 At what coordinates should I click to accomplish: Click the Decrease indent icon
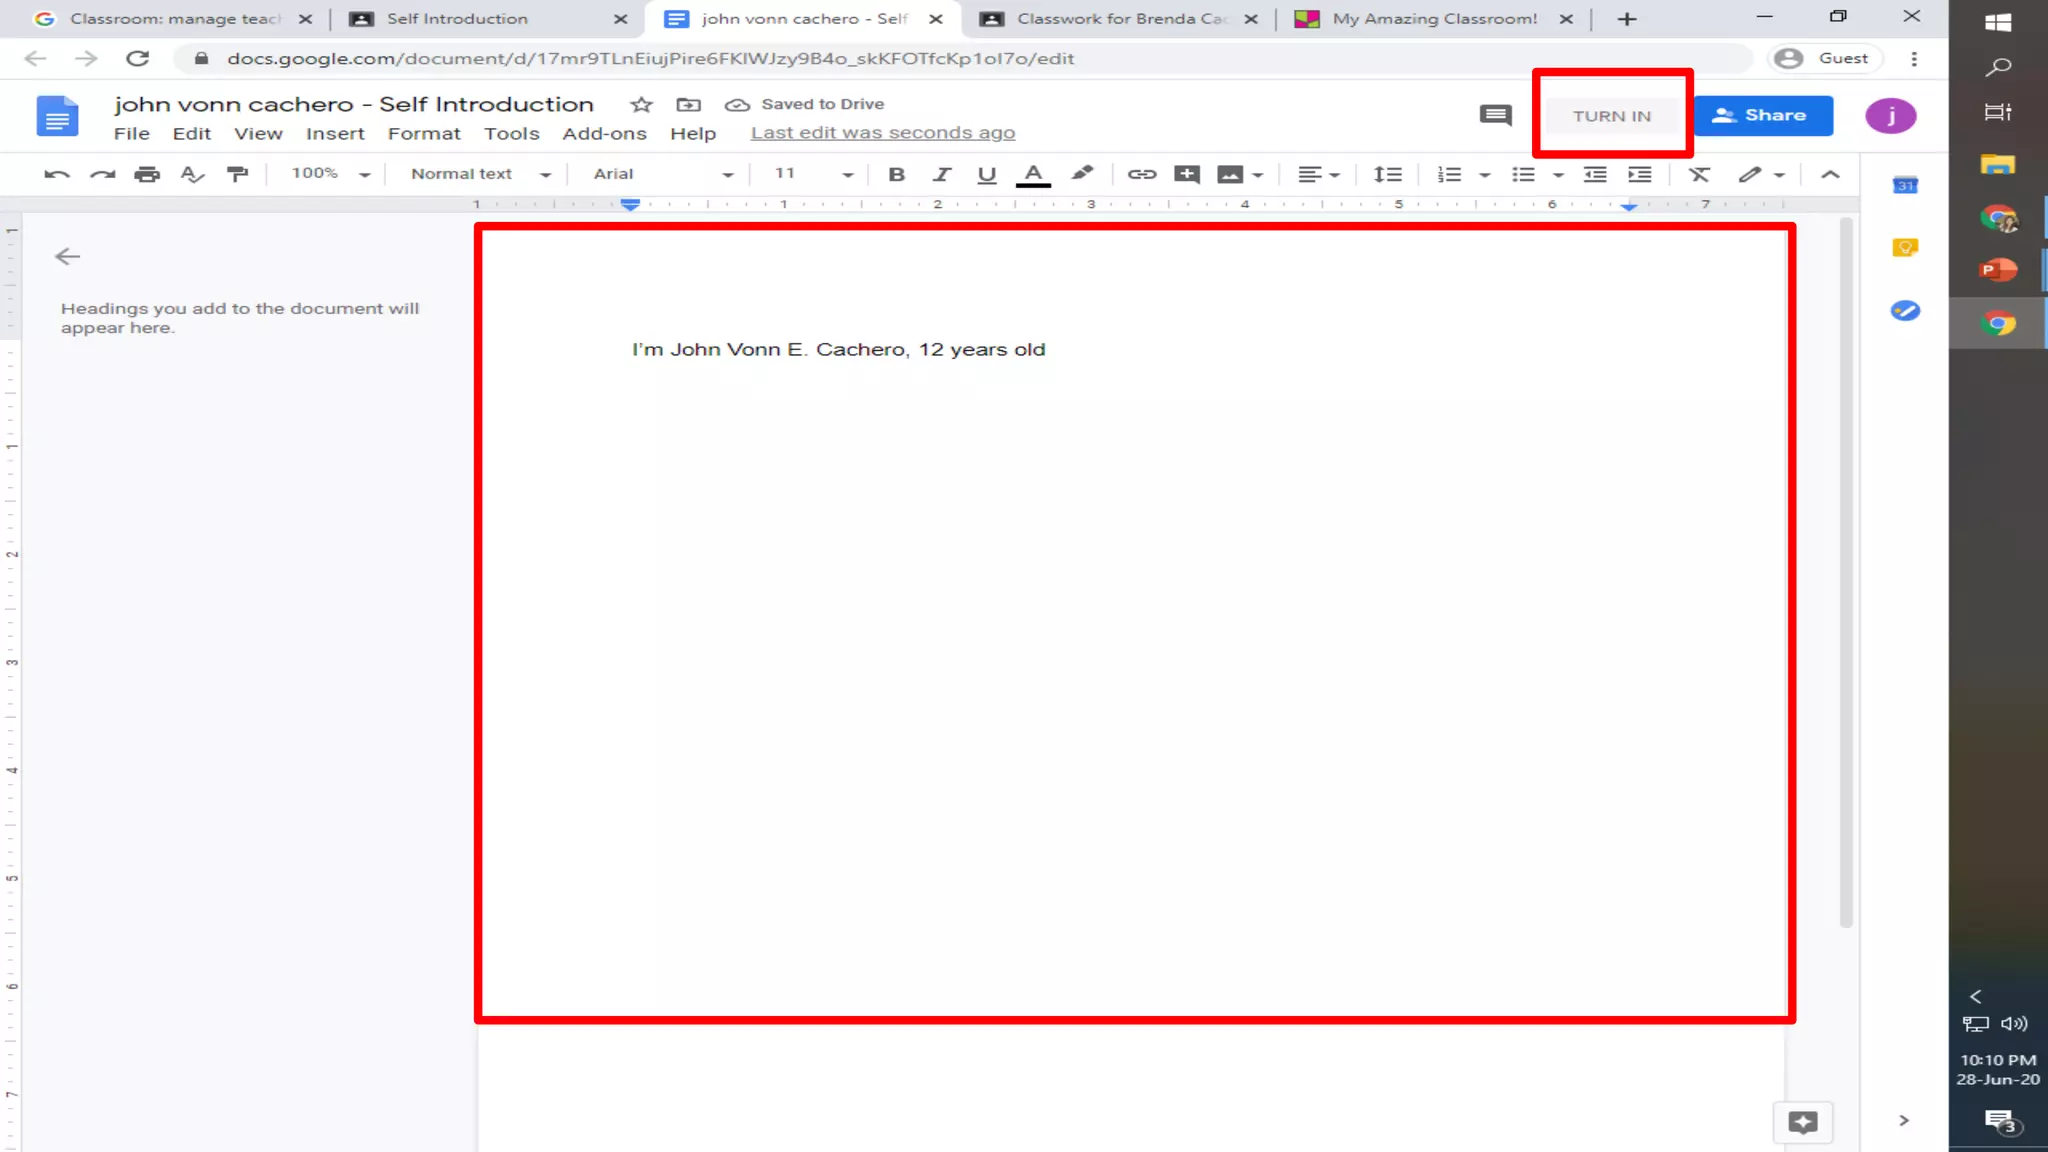click(x=1595, y=174)
